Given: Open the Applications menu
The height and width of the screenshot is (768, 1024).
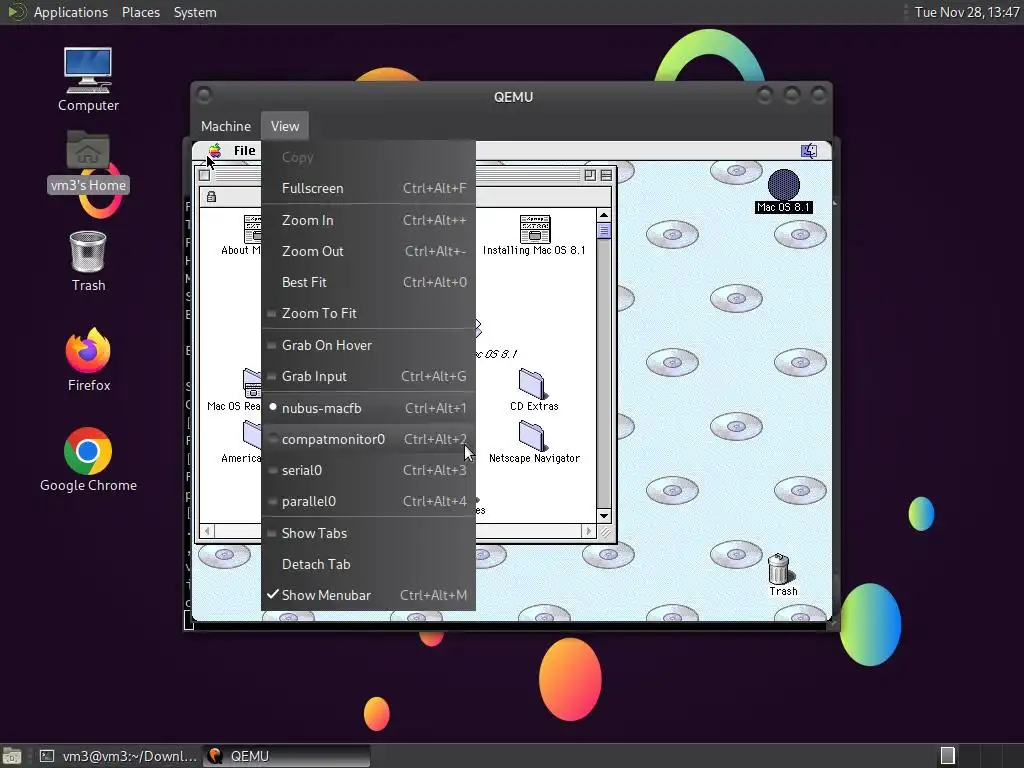Looking at the screenshot, I should click(x=71, y=12).
